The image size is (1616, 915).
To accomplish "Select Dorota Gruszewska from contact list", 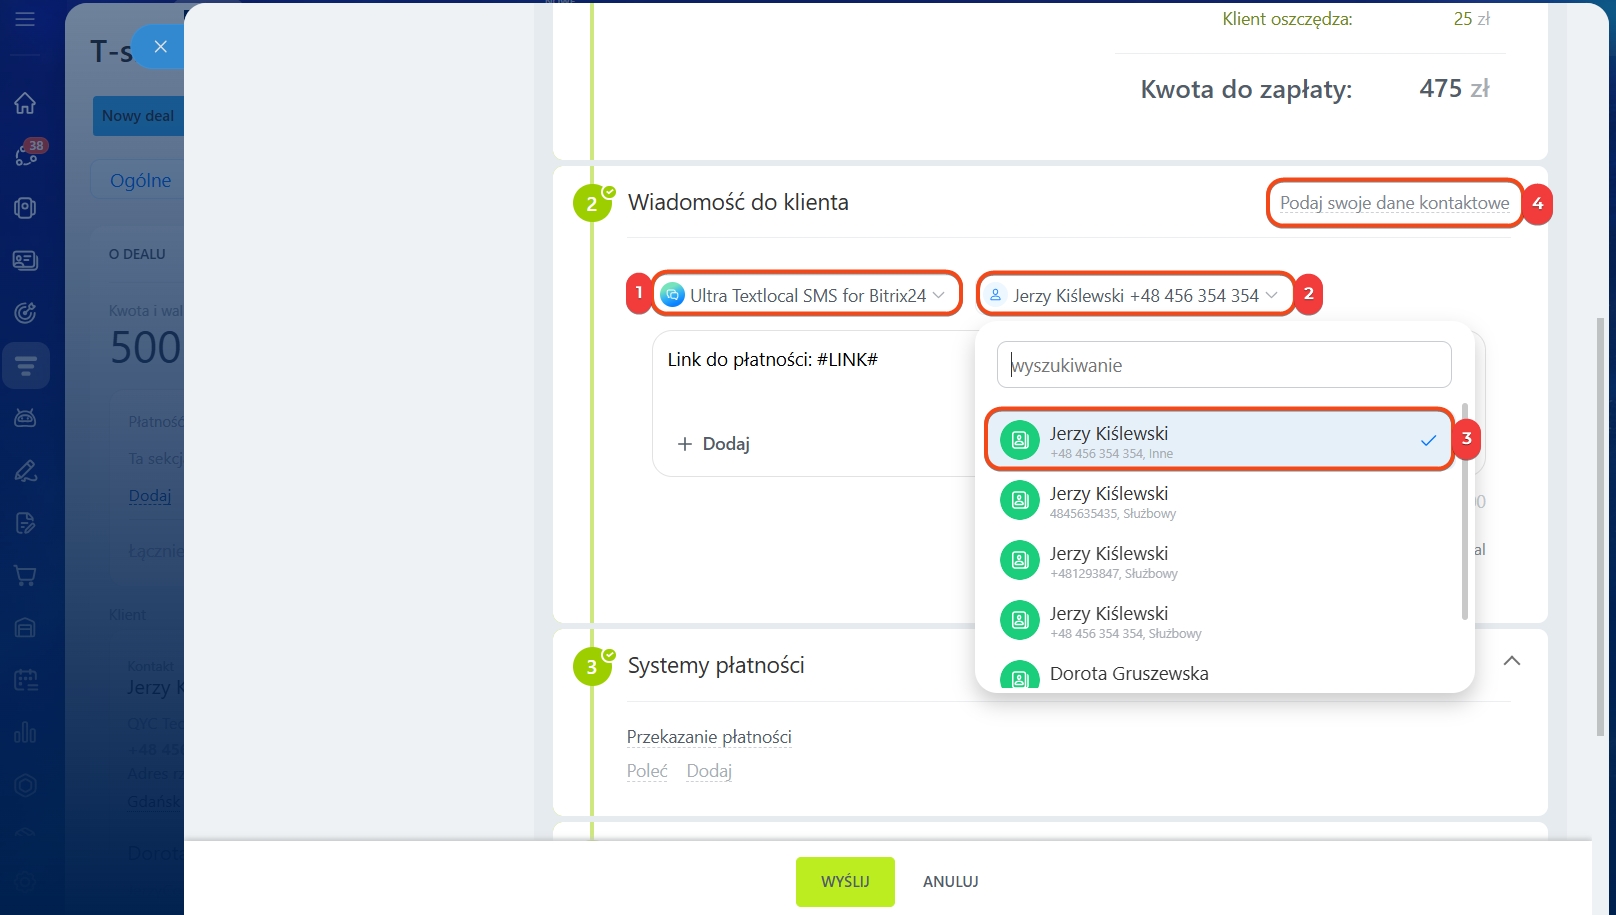I will [x=1128, y=674].
